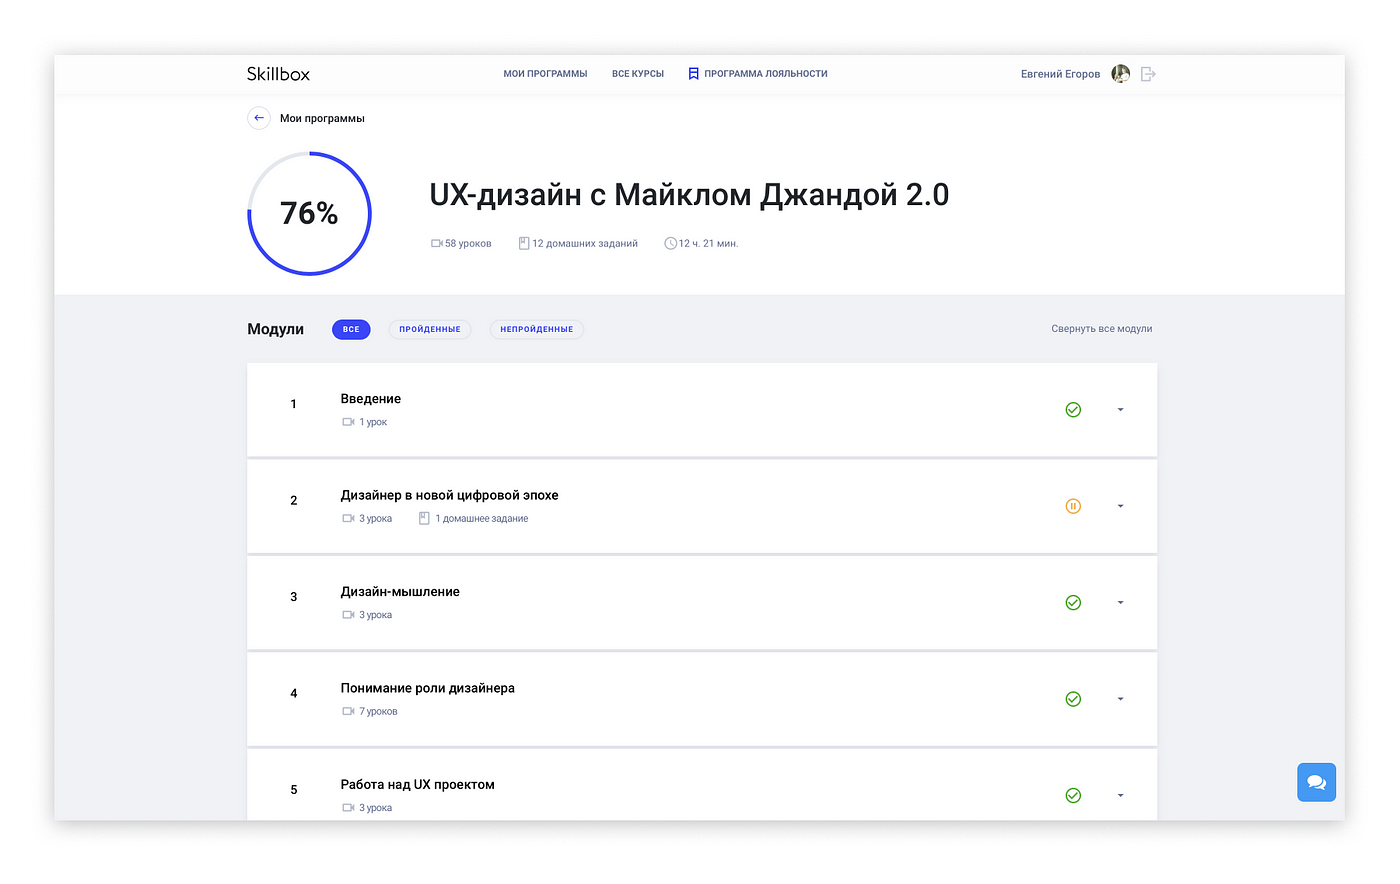Viewport: 1400px width, 884px height.
Task: Click the Skillbox logo
Action: click(x=278, y=74)
